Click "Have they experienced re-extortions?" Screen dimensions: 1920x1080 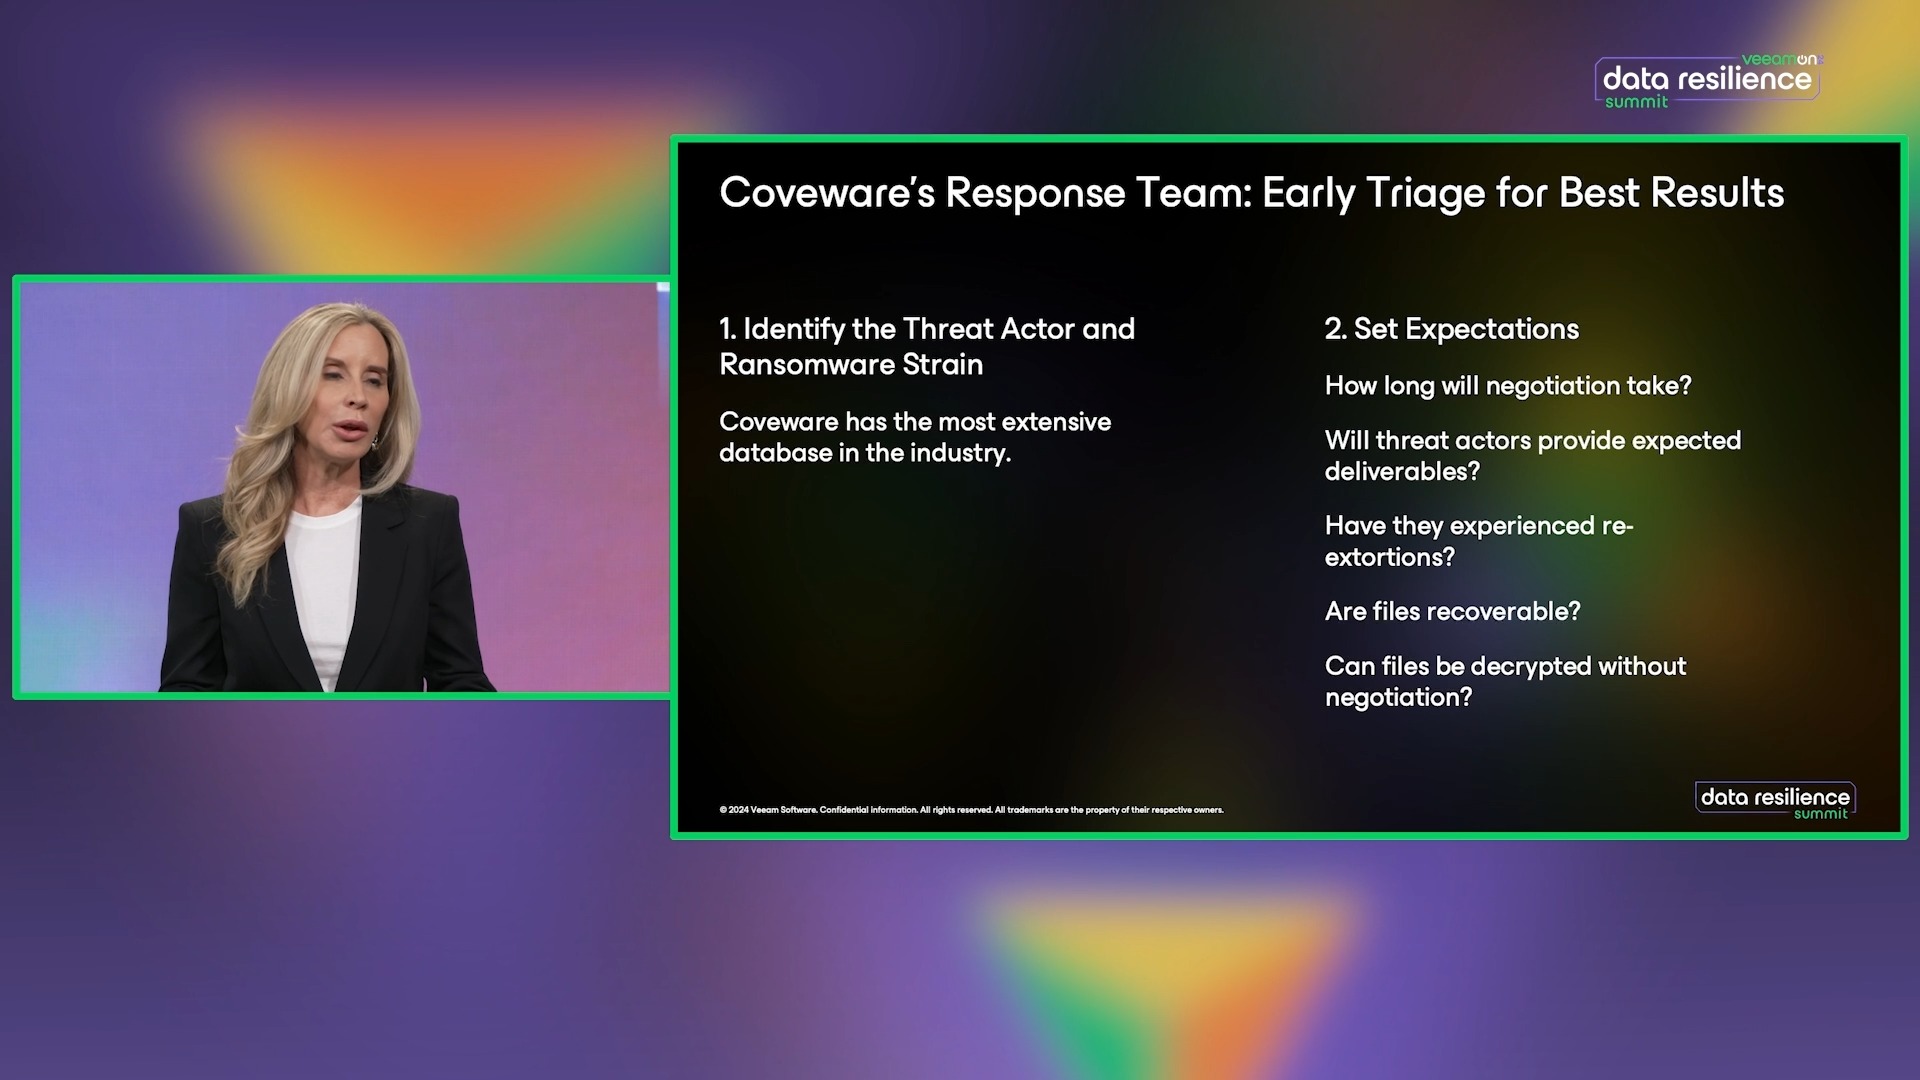click(x=1479, y=541)
